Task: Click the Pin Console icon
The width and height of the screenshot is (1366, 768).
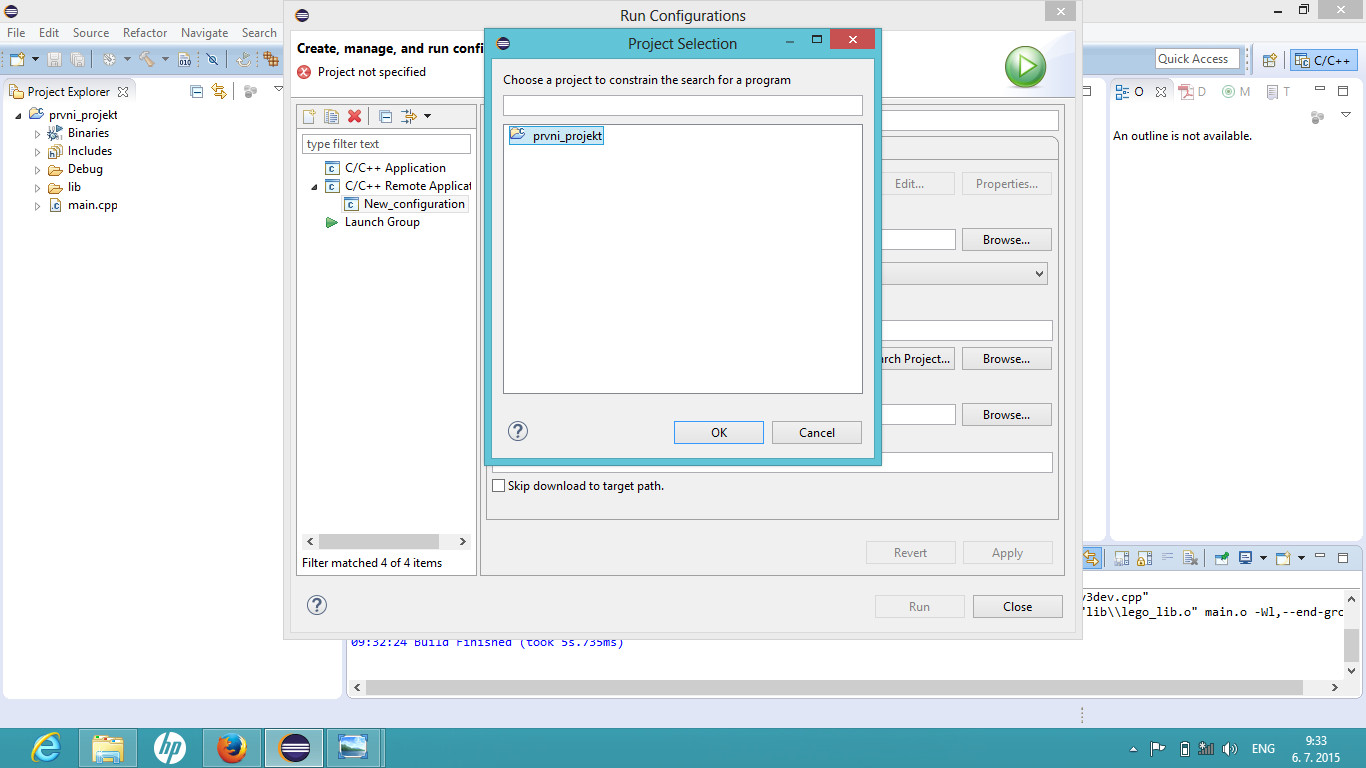Action: pos(1222,558)
